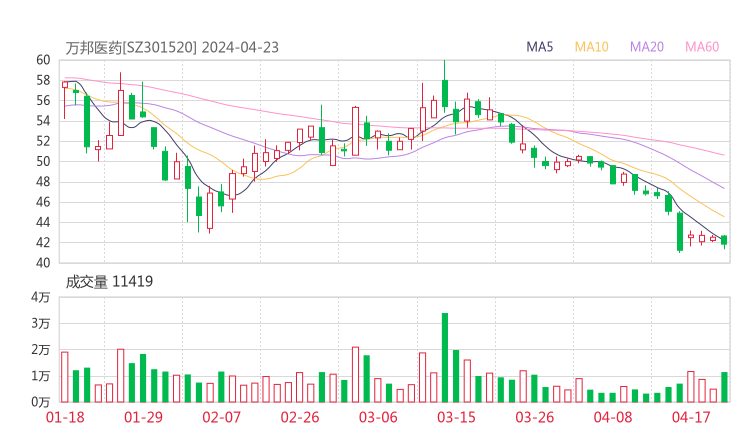The height and width of the screenshot is (440, 740).
Task: Click the 60 price axis label
Action: (x=43, y=60)
